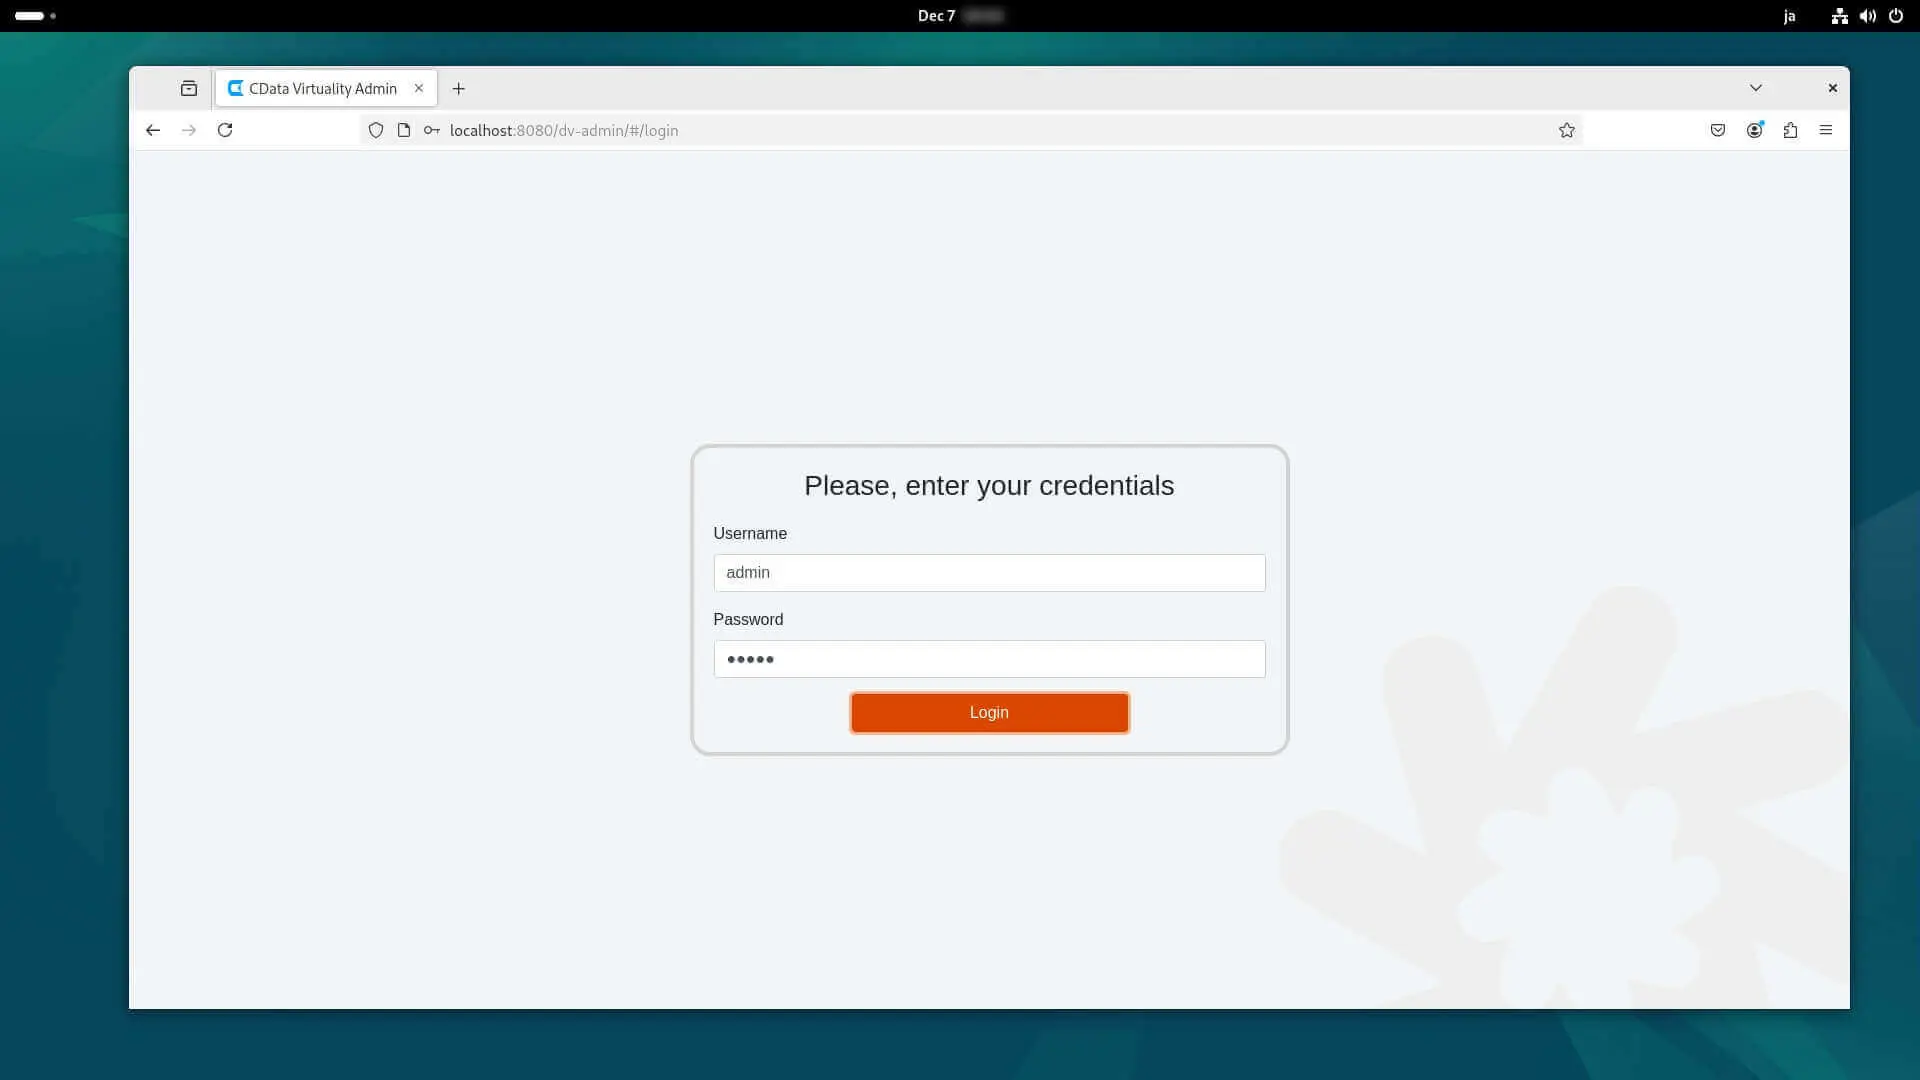Open the shield tracking protection icon

pos(376,130)
